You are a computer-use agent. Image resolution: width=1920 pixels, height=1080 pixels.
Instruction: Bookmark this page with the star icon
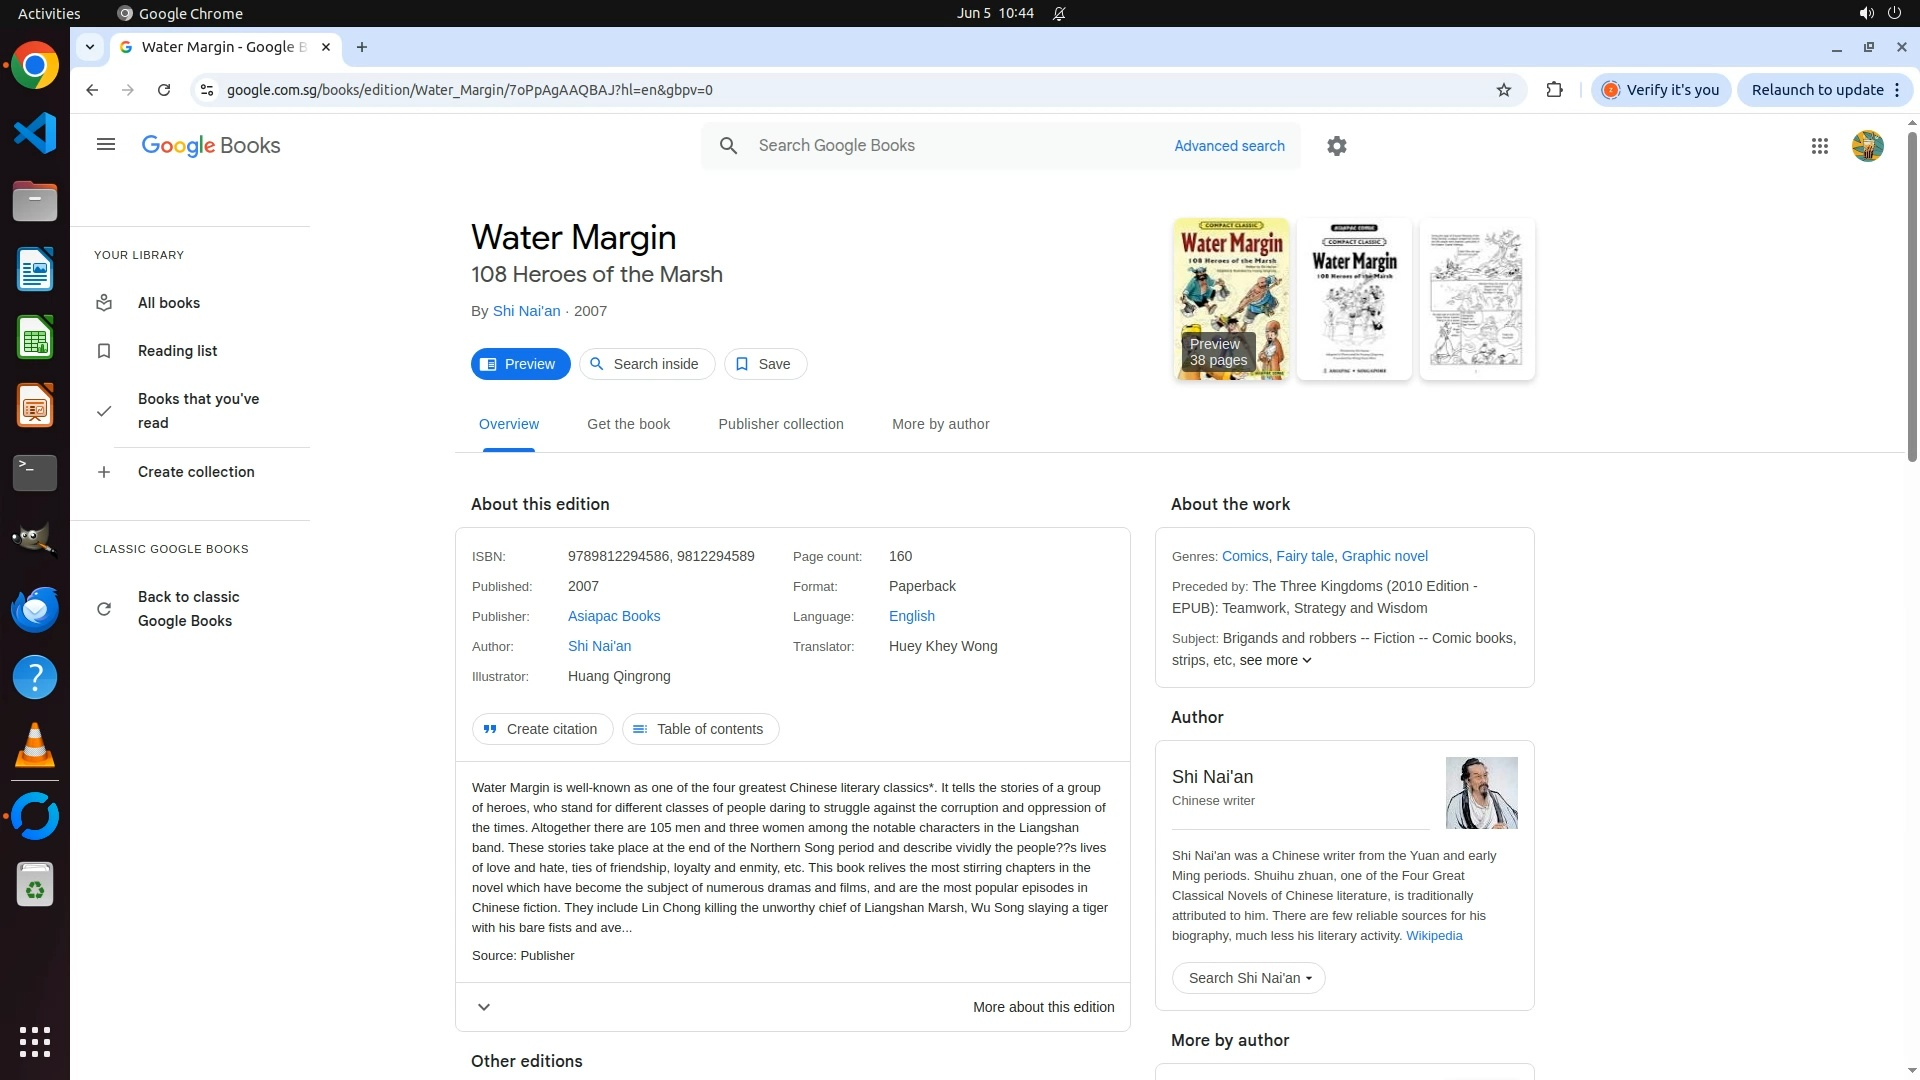[x=1504, y=90]
